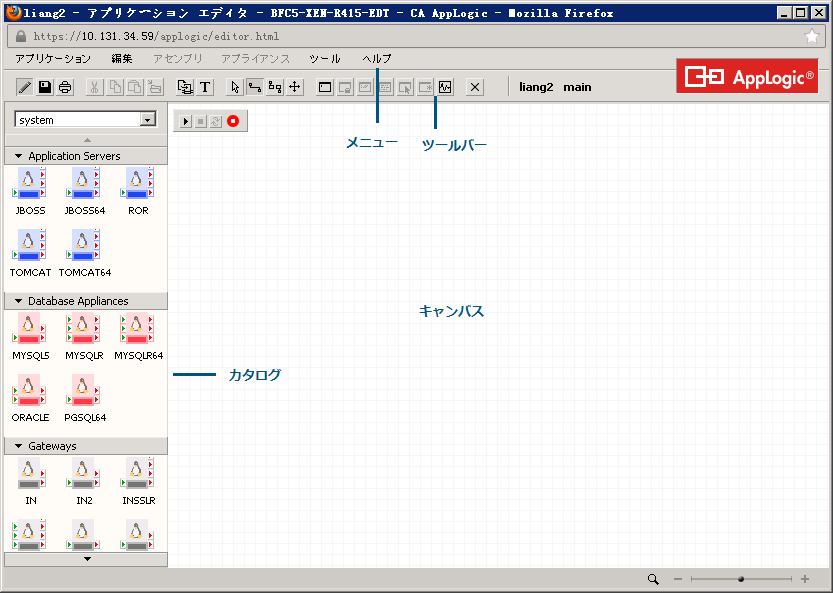Select the INSSLR gateway appliance
This screenshot has height=593, width=833.
[x=137, y=473]
